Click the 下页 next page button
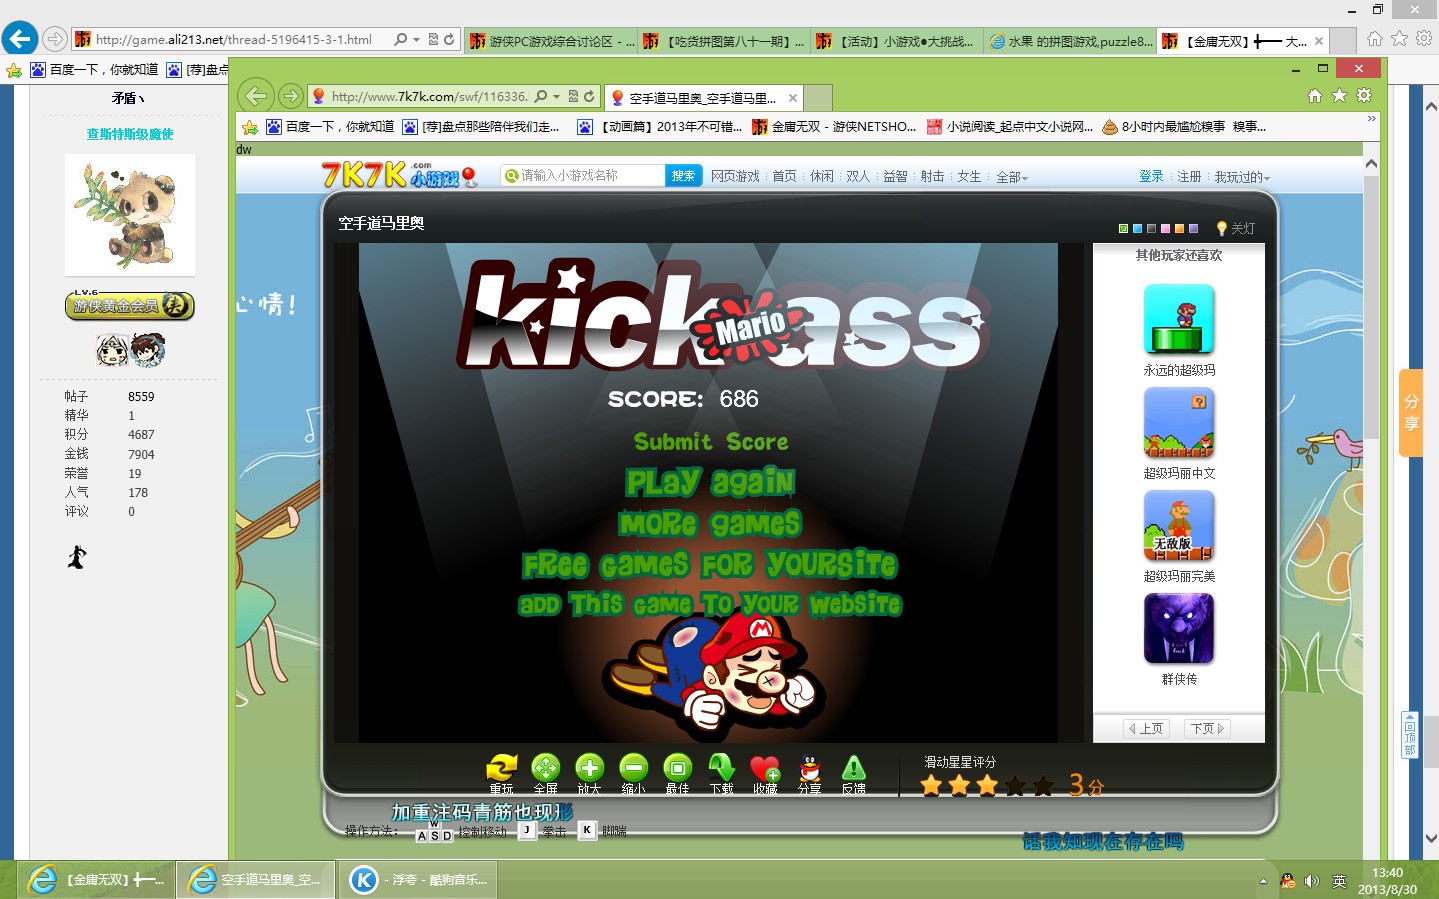This screenshot has width=1439, height=899. tap(1207, 728)
